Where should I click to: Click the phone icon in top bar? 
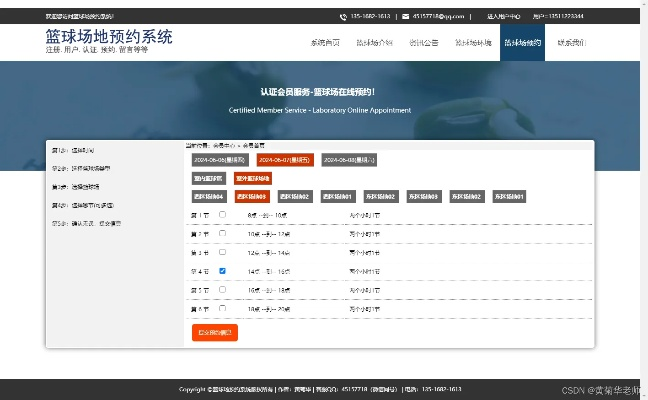pyautogui.click(x=343, y=17)
